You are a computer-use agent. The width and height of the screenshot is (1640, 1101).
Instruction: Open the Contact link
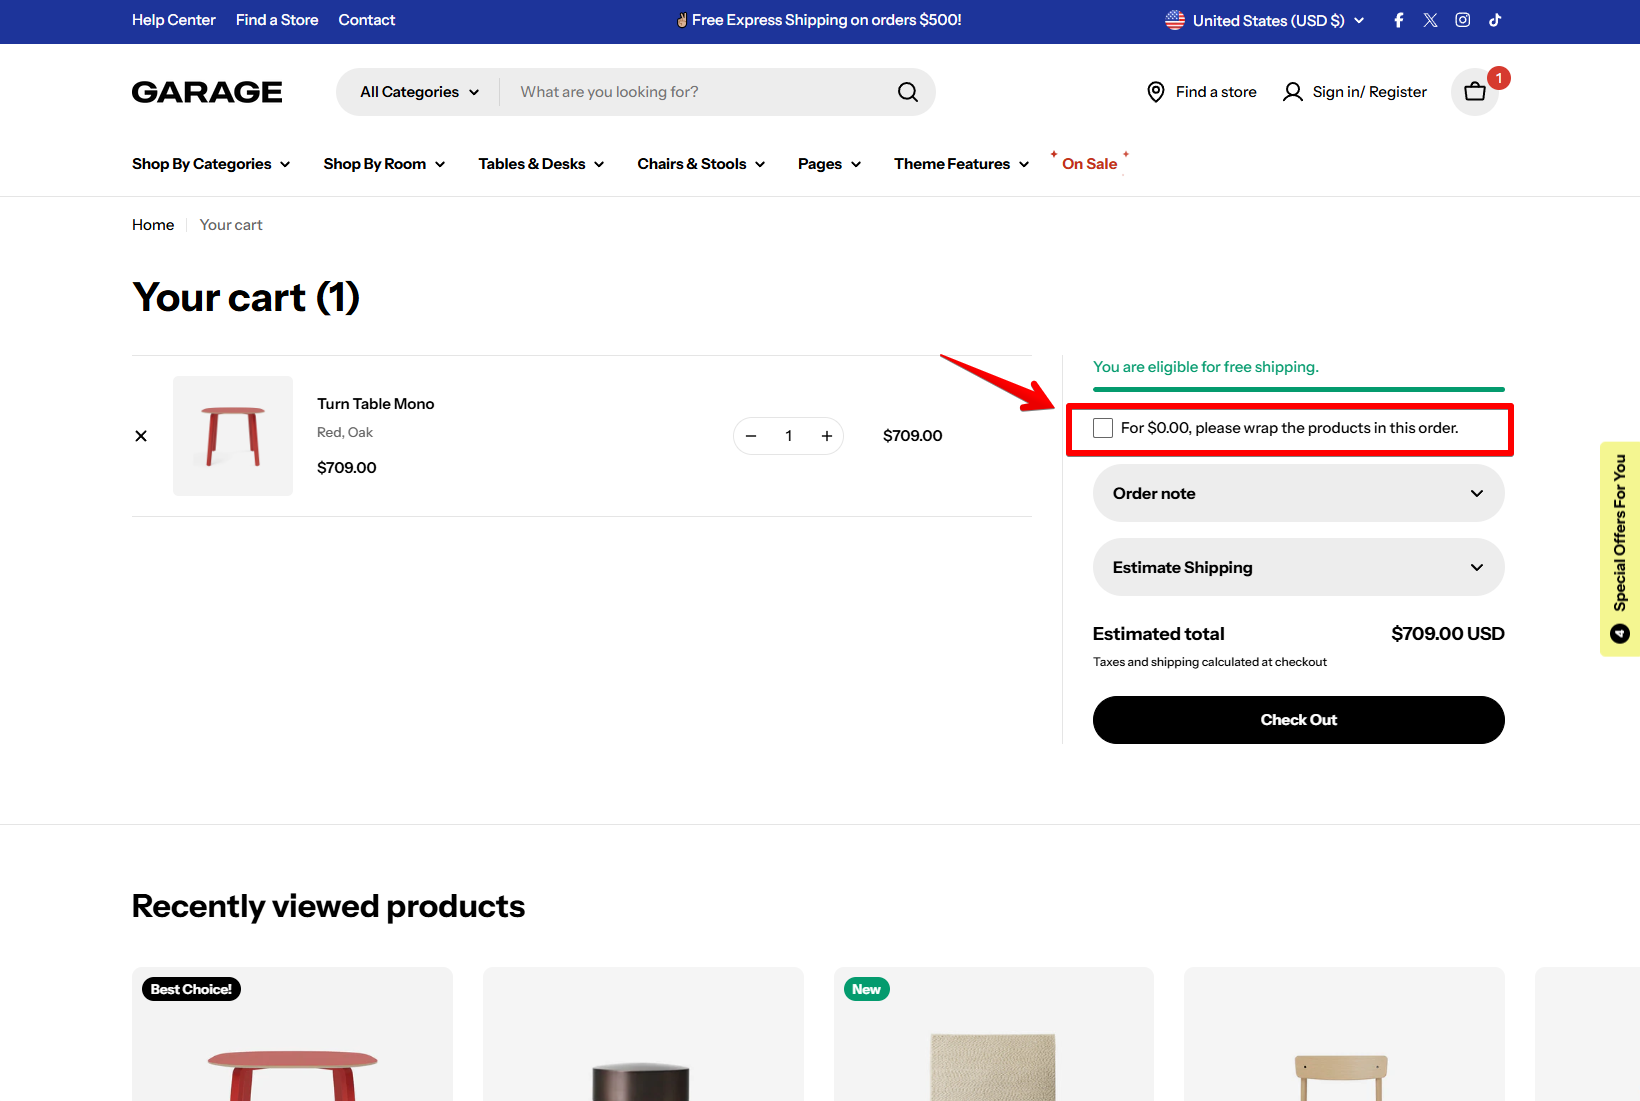pos(366,20)
